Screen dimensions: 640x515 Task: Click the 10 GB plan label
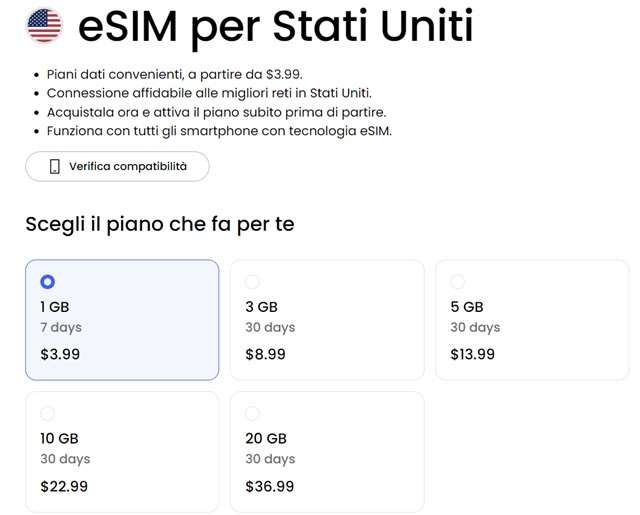coord(59,438)
